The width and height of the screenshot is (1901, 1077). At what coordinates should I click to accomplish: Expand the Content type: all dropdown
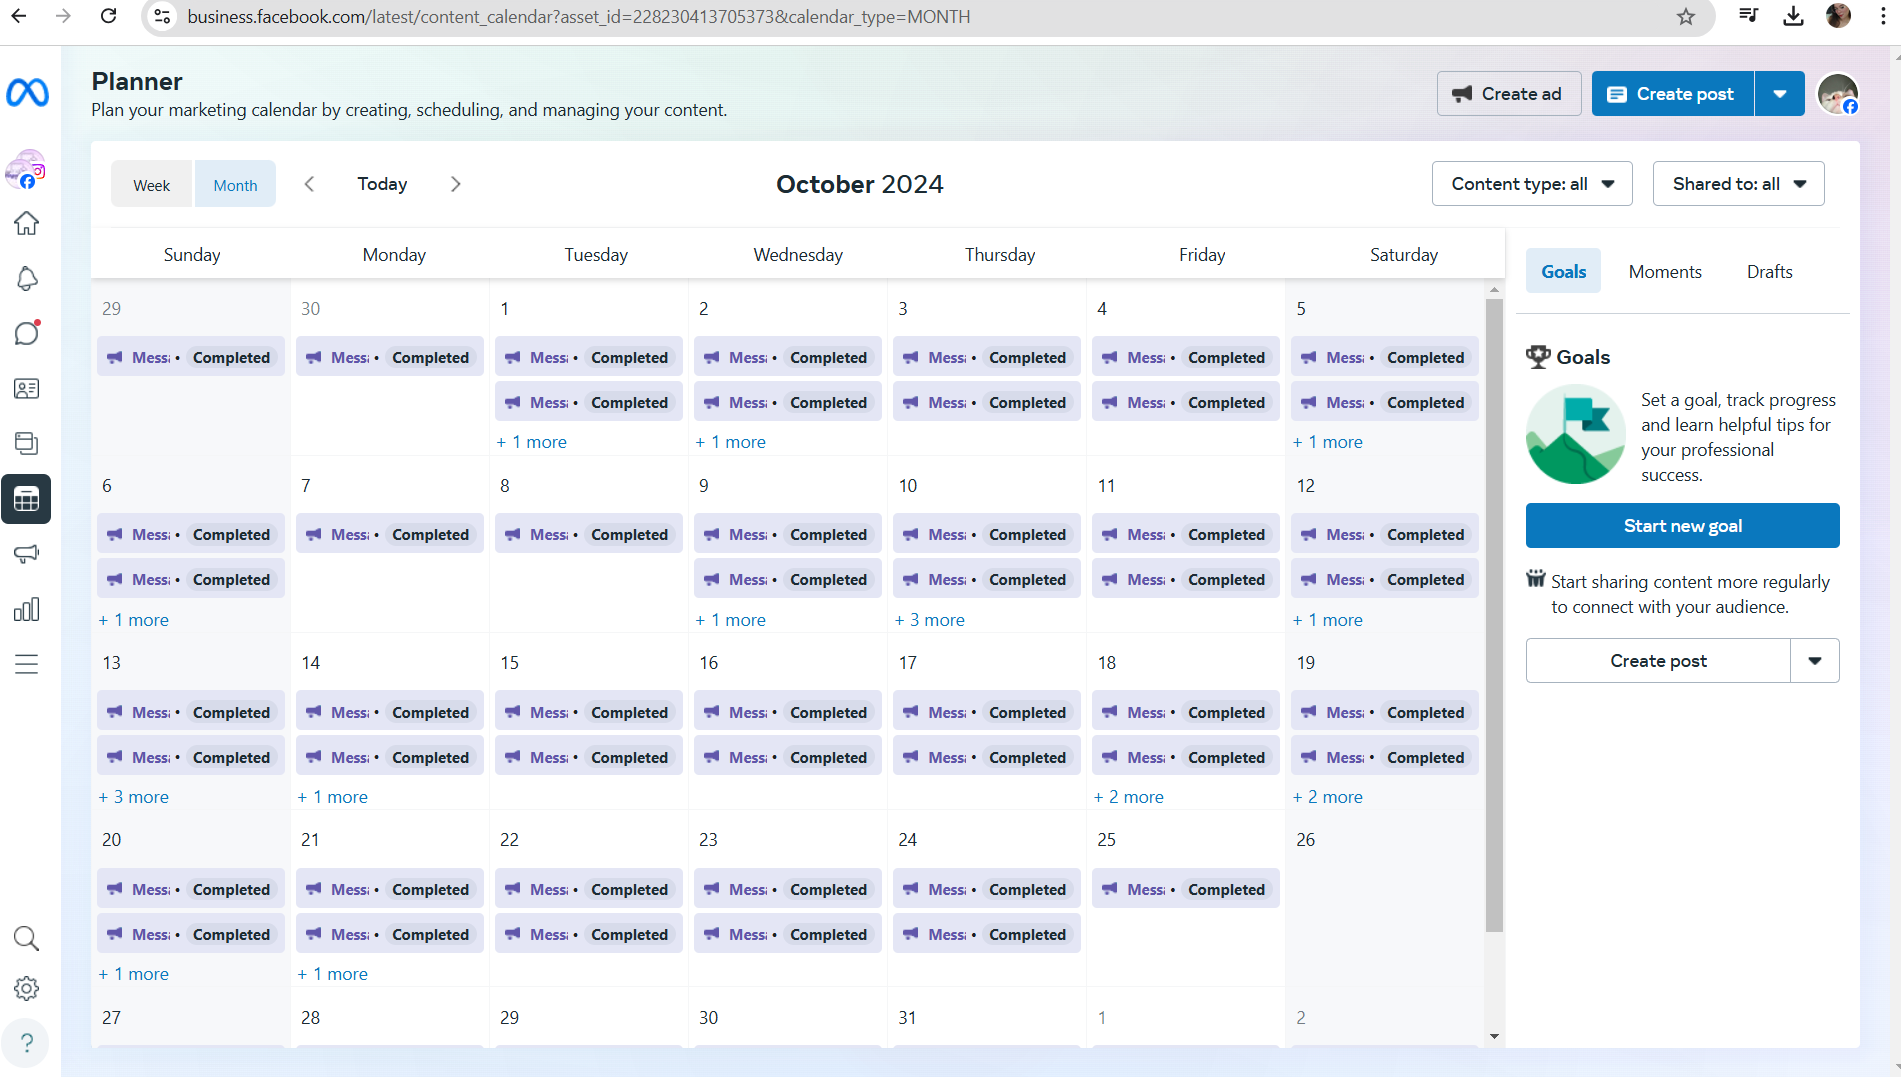pyautogui.click(x=1532, y=184)
